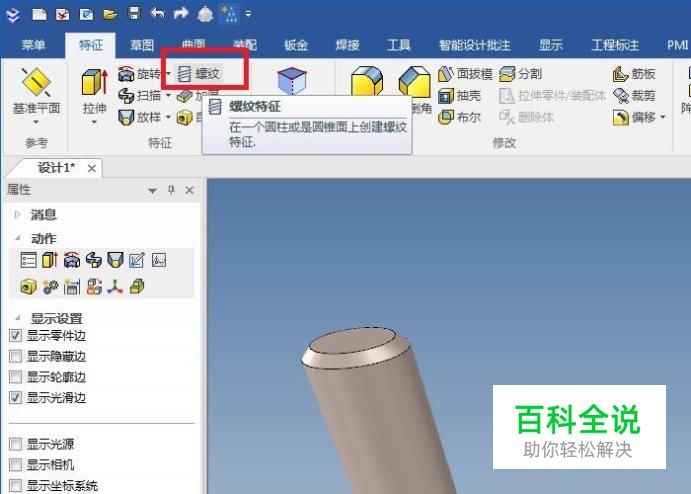Click the properties list icon in 动作 panel
This screenshot has height=494, width=691.
(28, 260)
